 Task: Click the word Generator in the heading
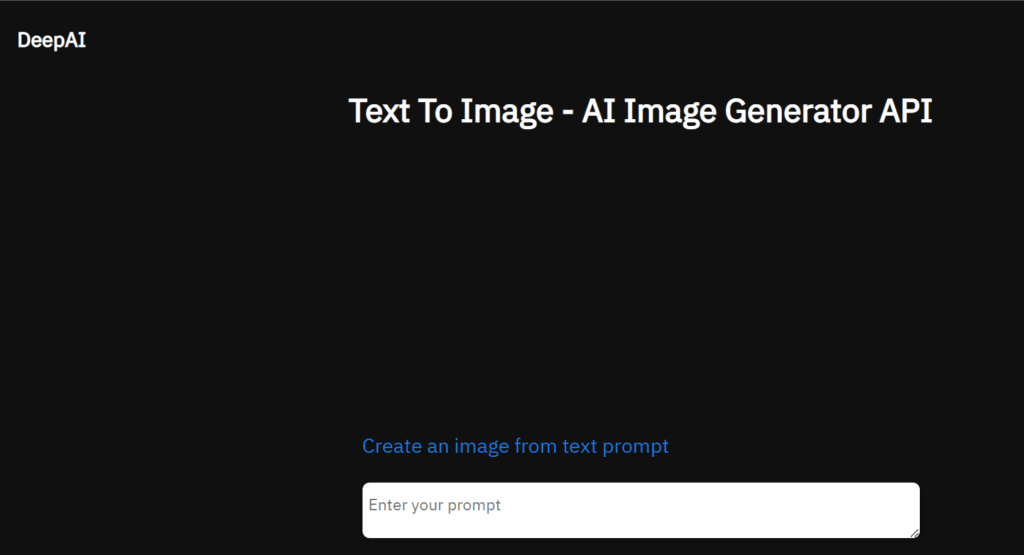(x=797, y=112)
